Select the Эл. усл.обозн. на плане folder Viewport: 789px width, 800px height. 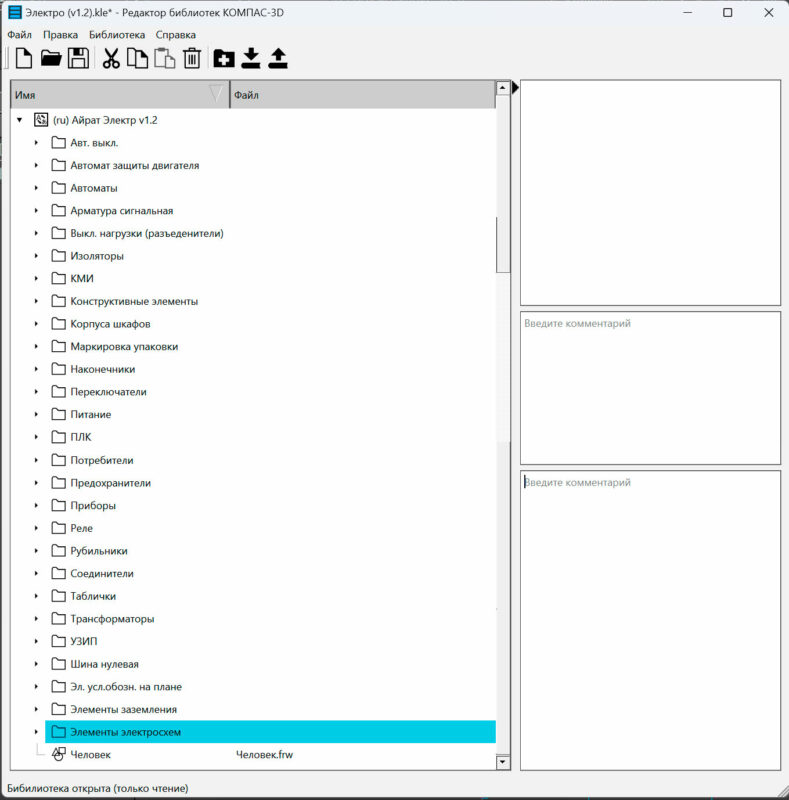click(126, 687)
